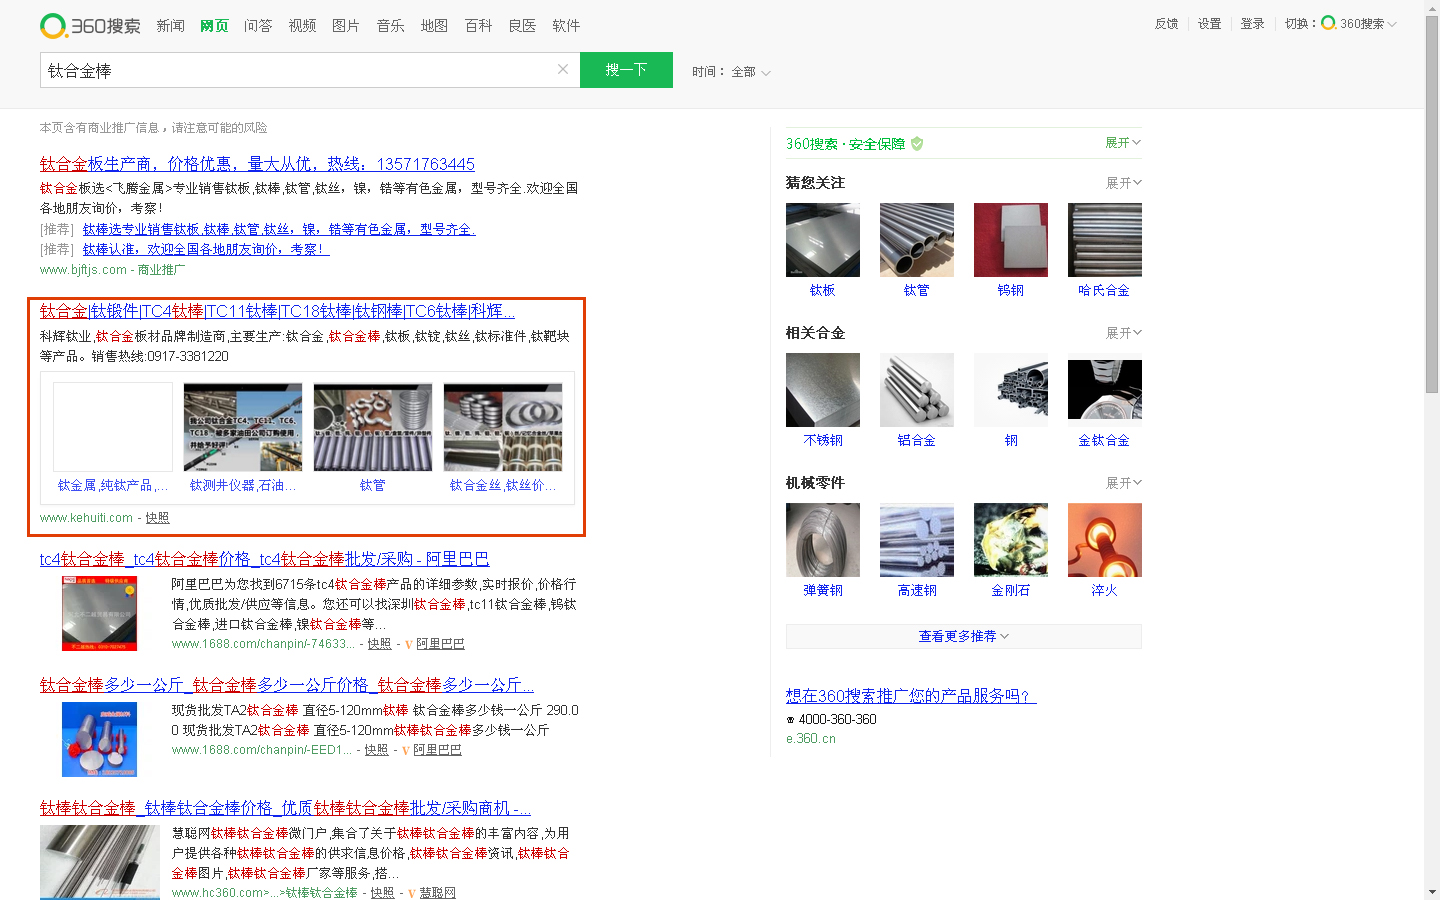Click the 钛金属,纯钛产品 caption link

(113, 485)
